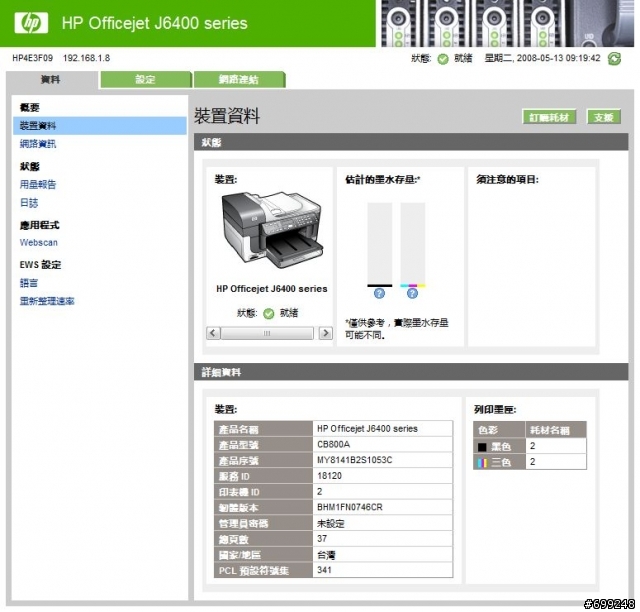Open 用量報告 sidebar link
Screen dimensions: 640x612
click(38, 185)
